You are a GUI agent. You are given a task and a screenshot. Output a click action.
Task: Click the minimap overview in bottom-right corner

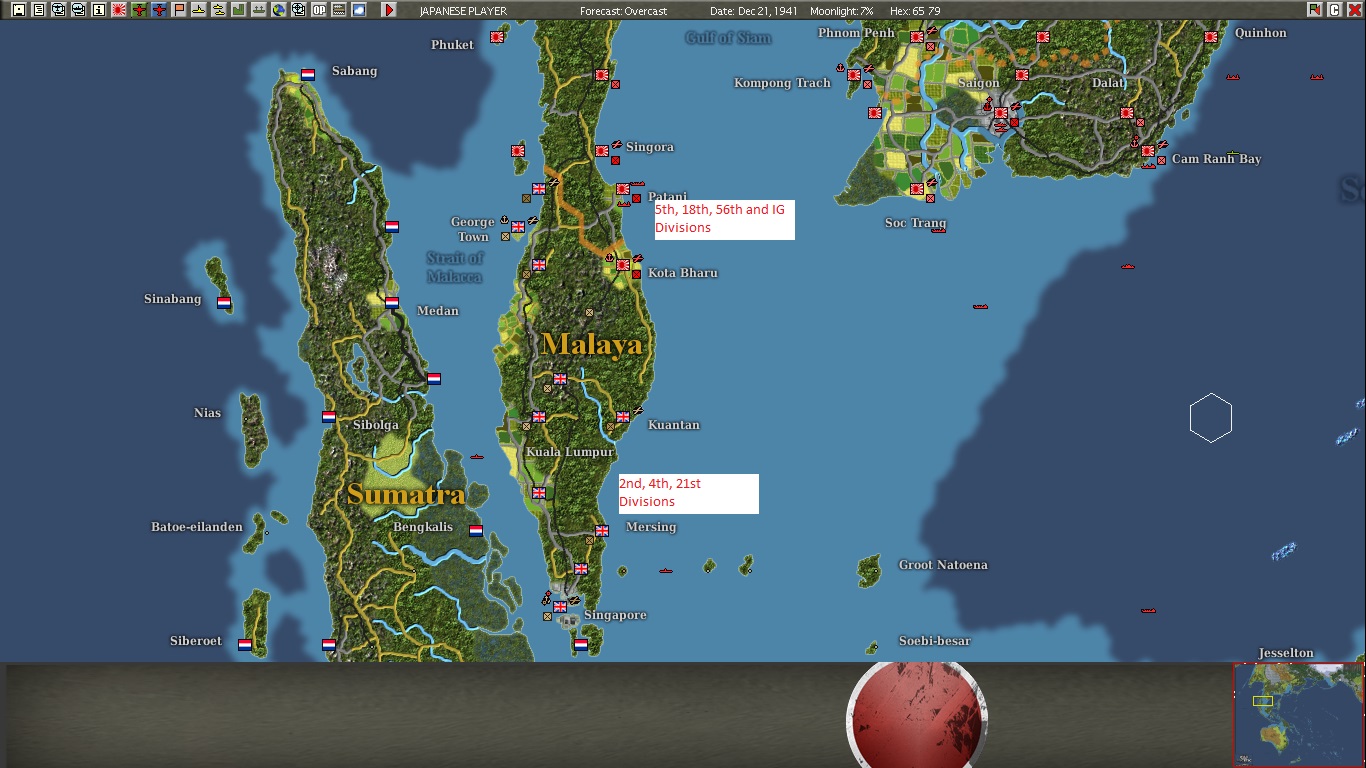(x=1298, y=714)
